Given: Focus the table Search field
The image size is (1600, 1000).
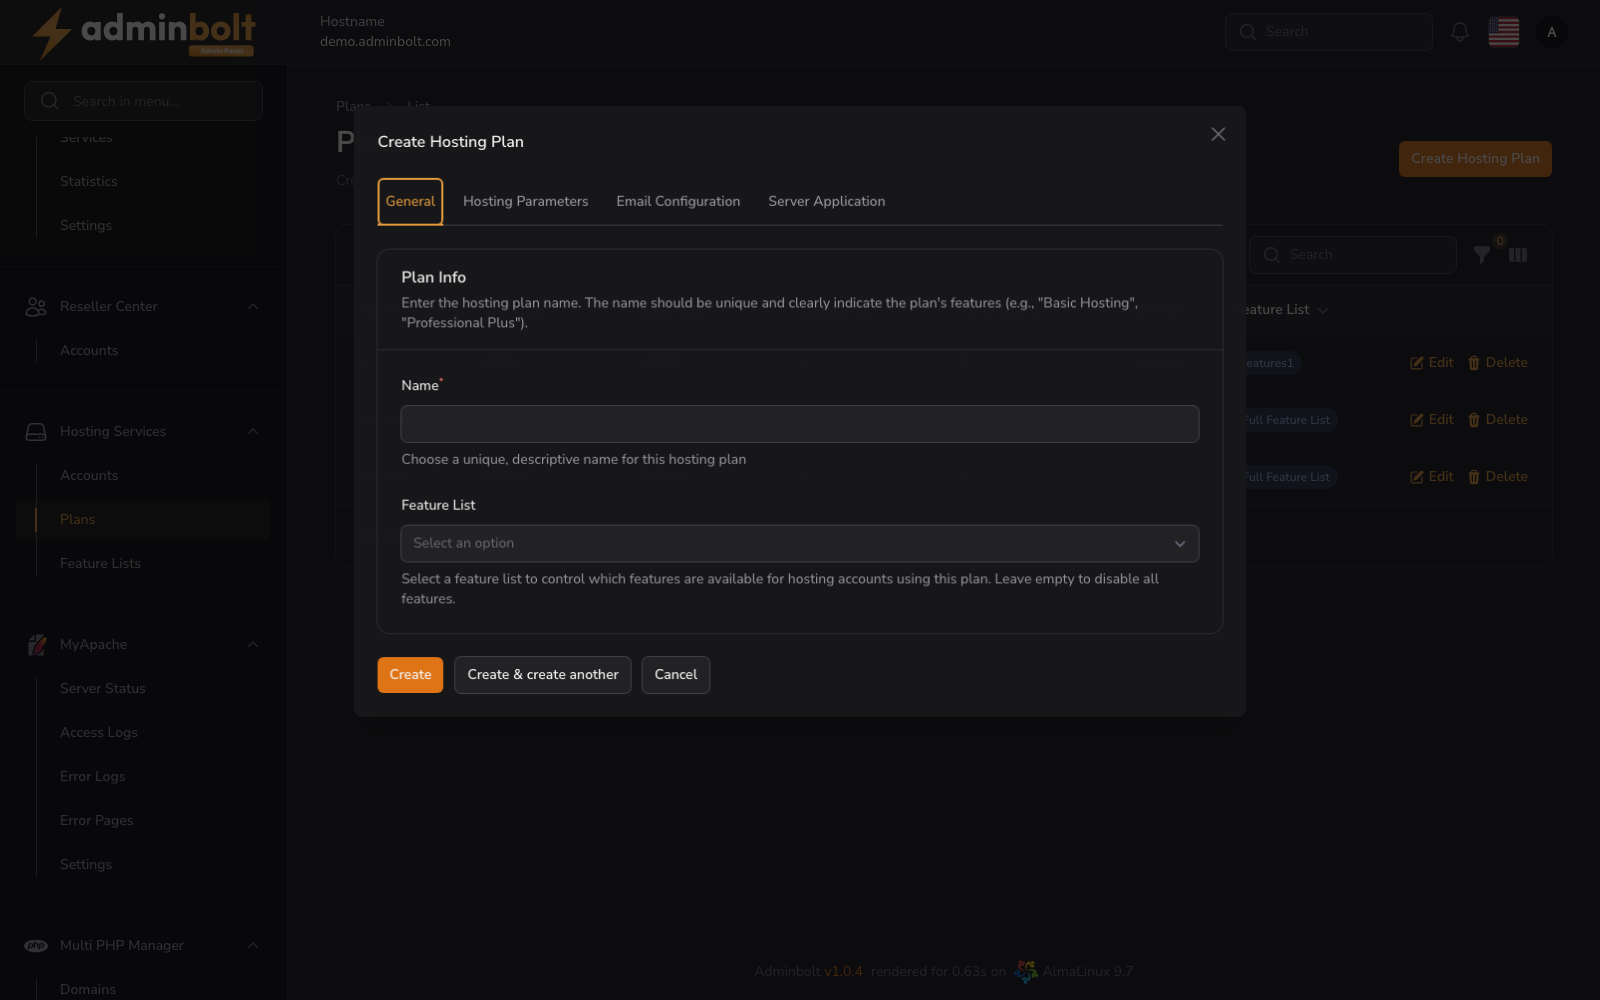Looking at the screenshot, I should (1353, 255).
